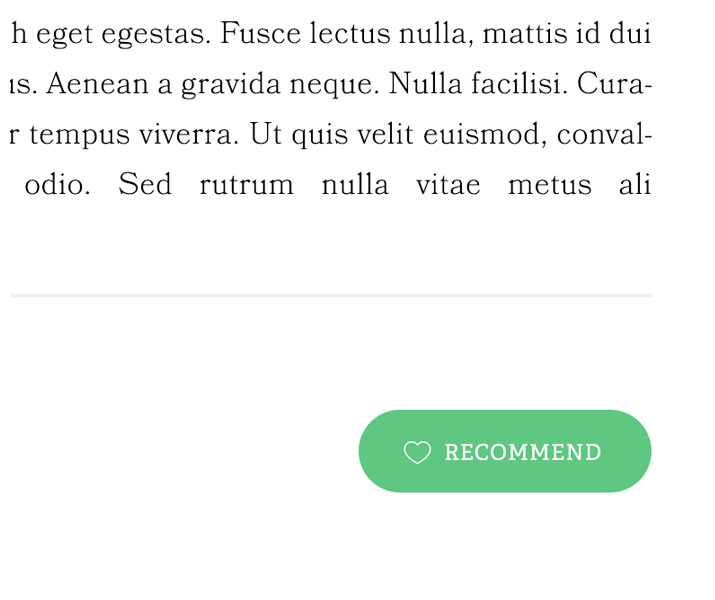Click the word "Aenean" in the text
715x600 pixels.
click(98, 84)
